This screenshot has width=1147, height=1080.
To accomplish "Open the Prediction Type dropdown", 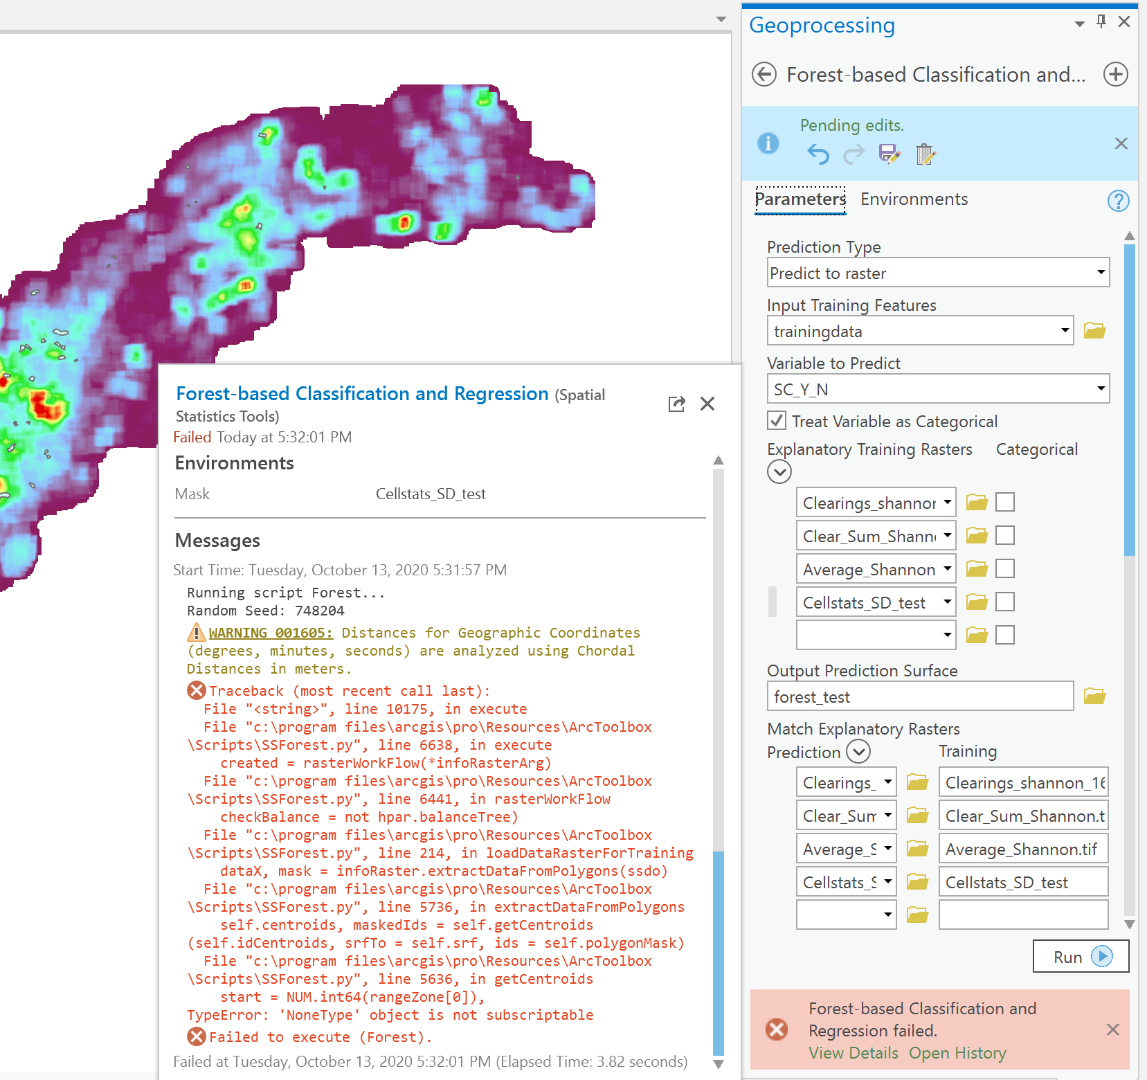I will (1100, 273).
